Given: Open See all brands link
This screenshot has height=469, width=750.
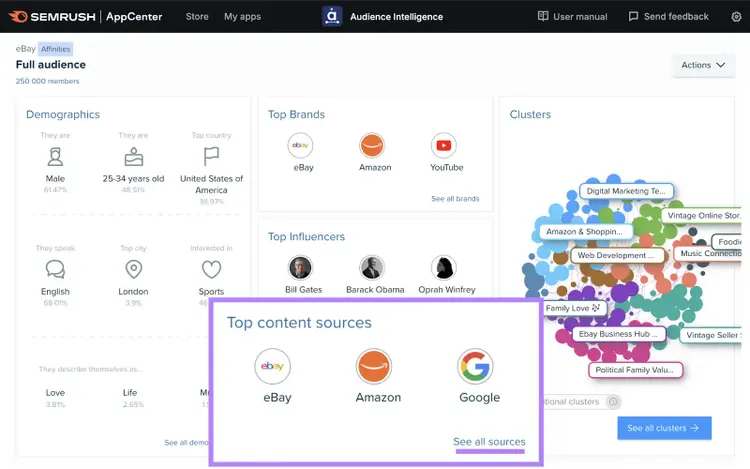Looking at the screenshot, I should [455, 199].
